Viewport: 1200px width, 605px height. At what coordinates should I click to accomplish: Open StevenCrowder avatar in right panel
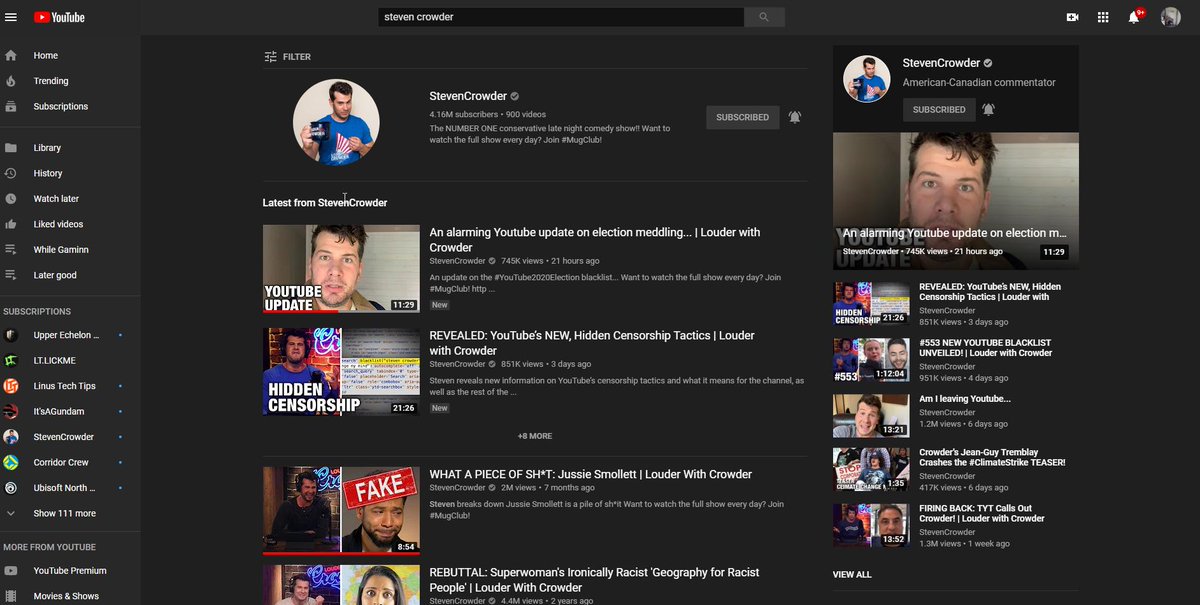(868, 79)
